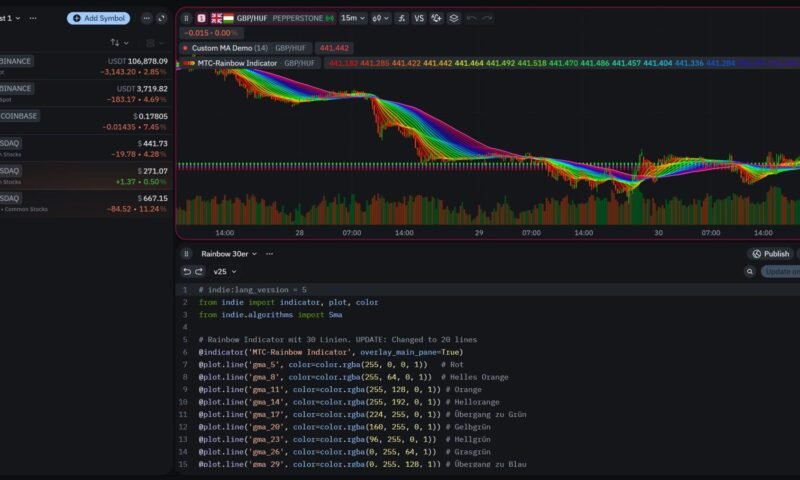Click the MTC-Rainbow Indicator legend label
The height and width of the screenshot is (480, 800).
(237, 63)
